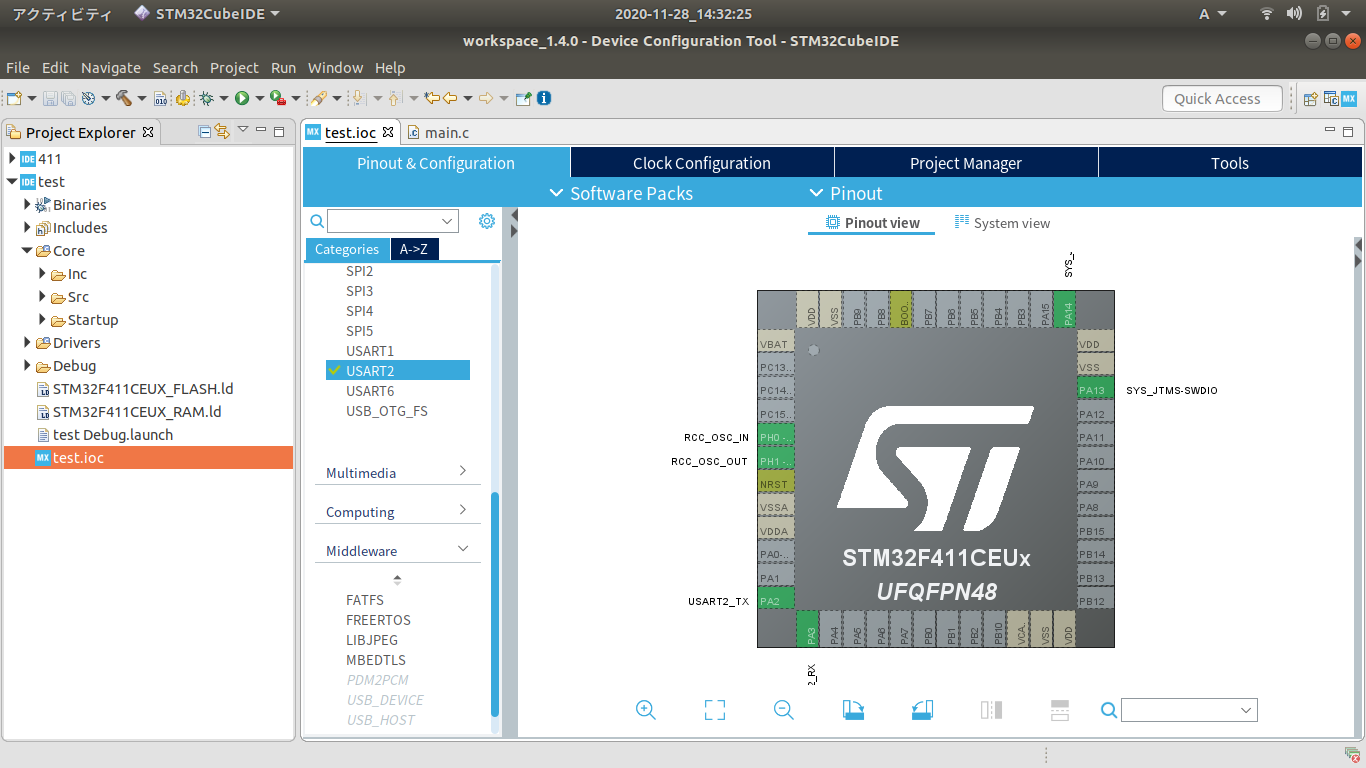Screen dimensions: 1366x768
Task: Expand the Core folder in Project Explorer
Action: [x=27, y=250]
